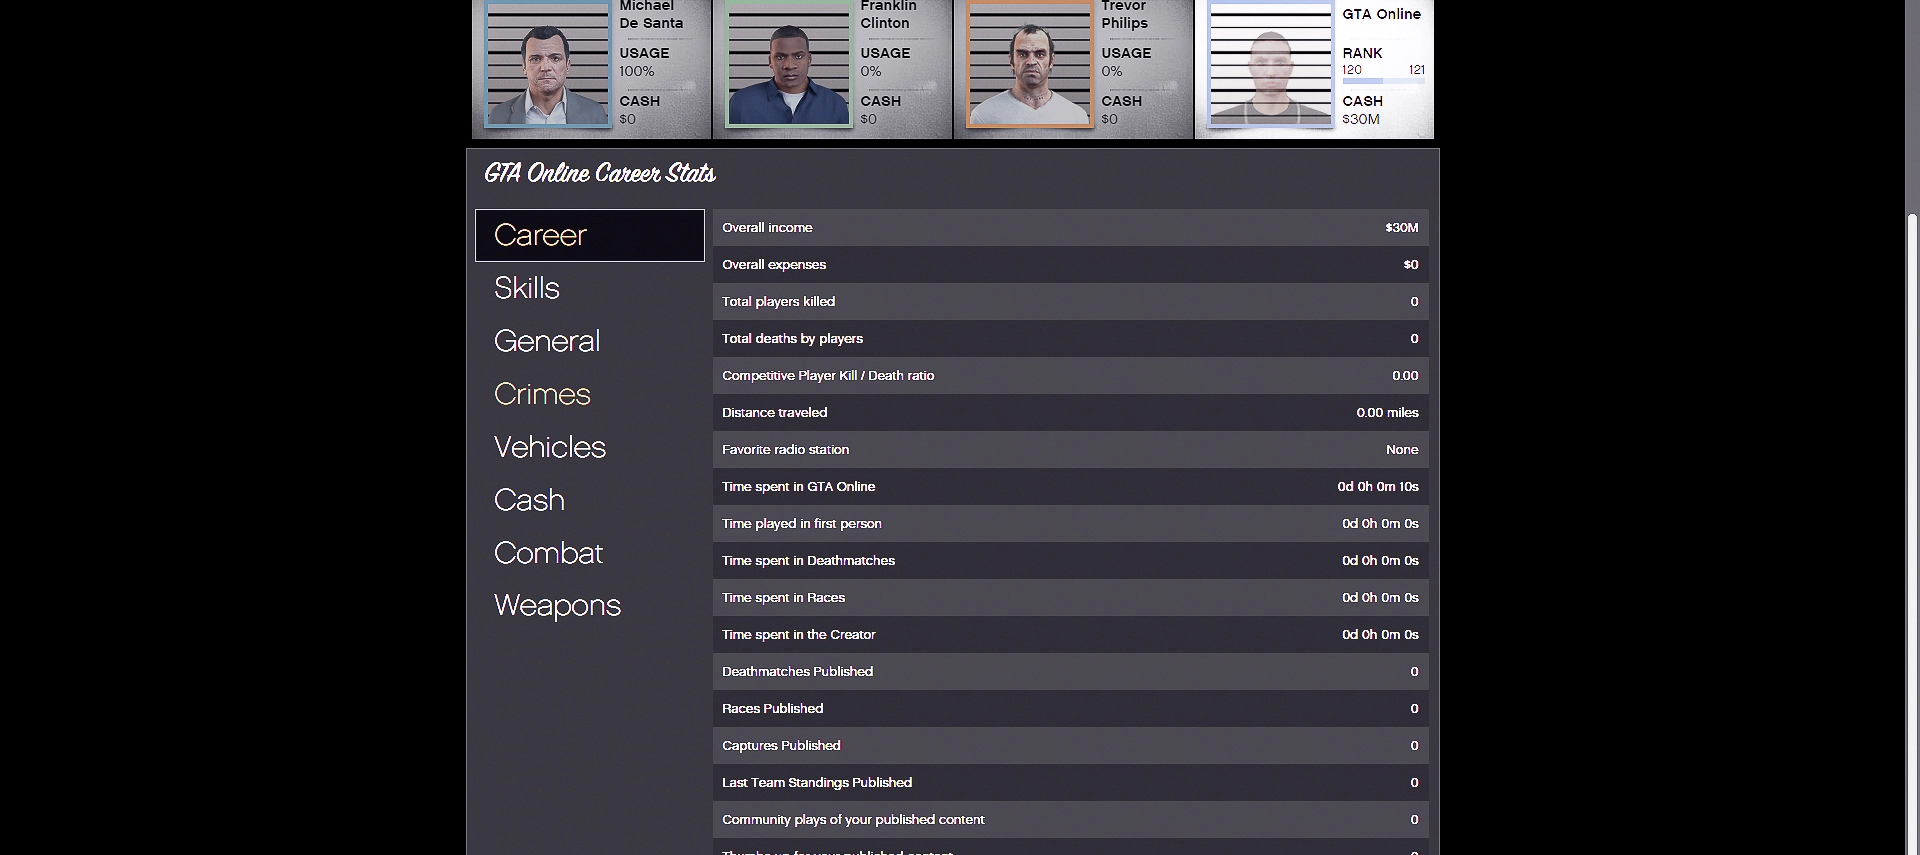Screen dimensions: 1920x855
Task: Select the Overall income row
Action: 1070,228
